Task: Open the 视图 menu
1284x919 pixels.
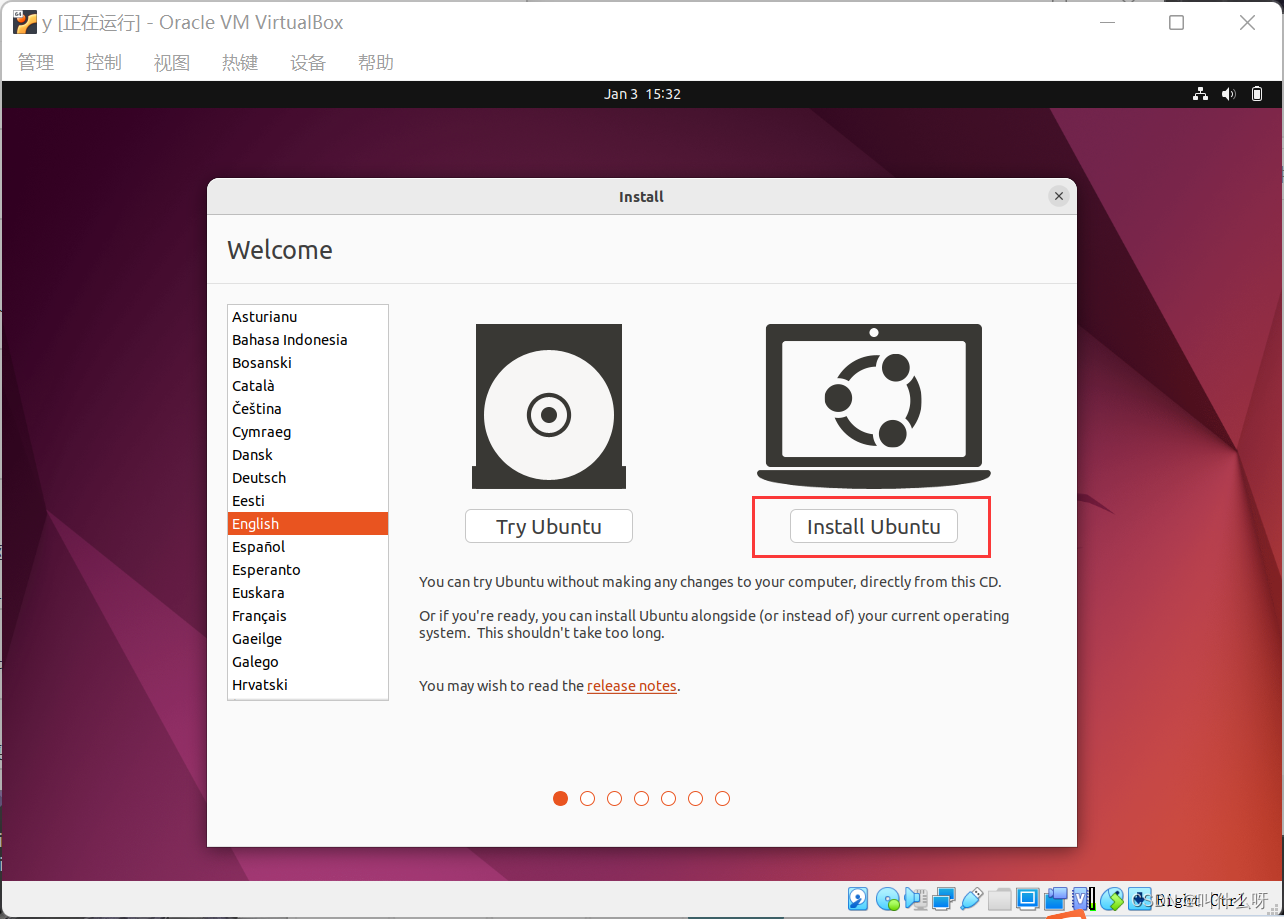Action: click(x=172, y=62)
